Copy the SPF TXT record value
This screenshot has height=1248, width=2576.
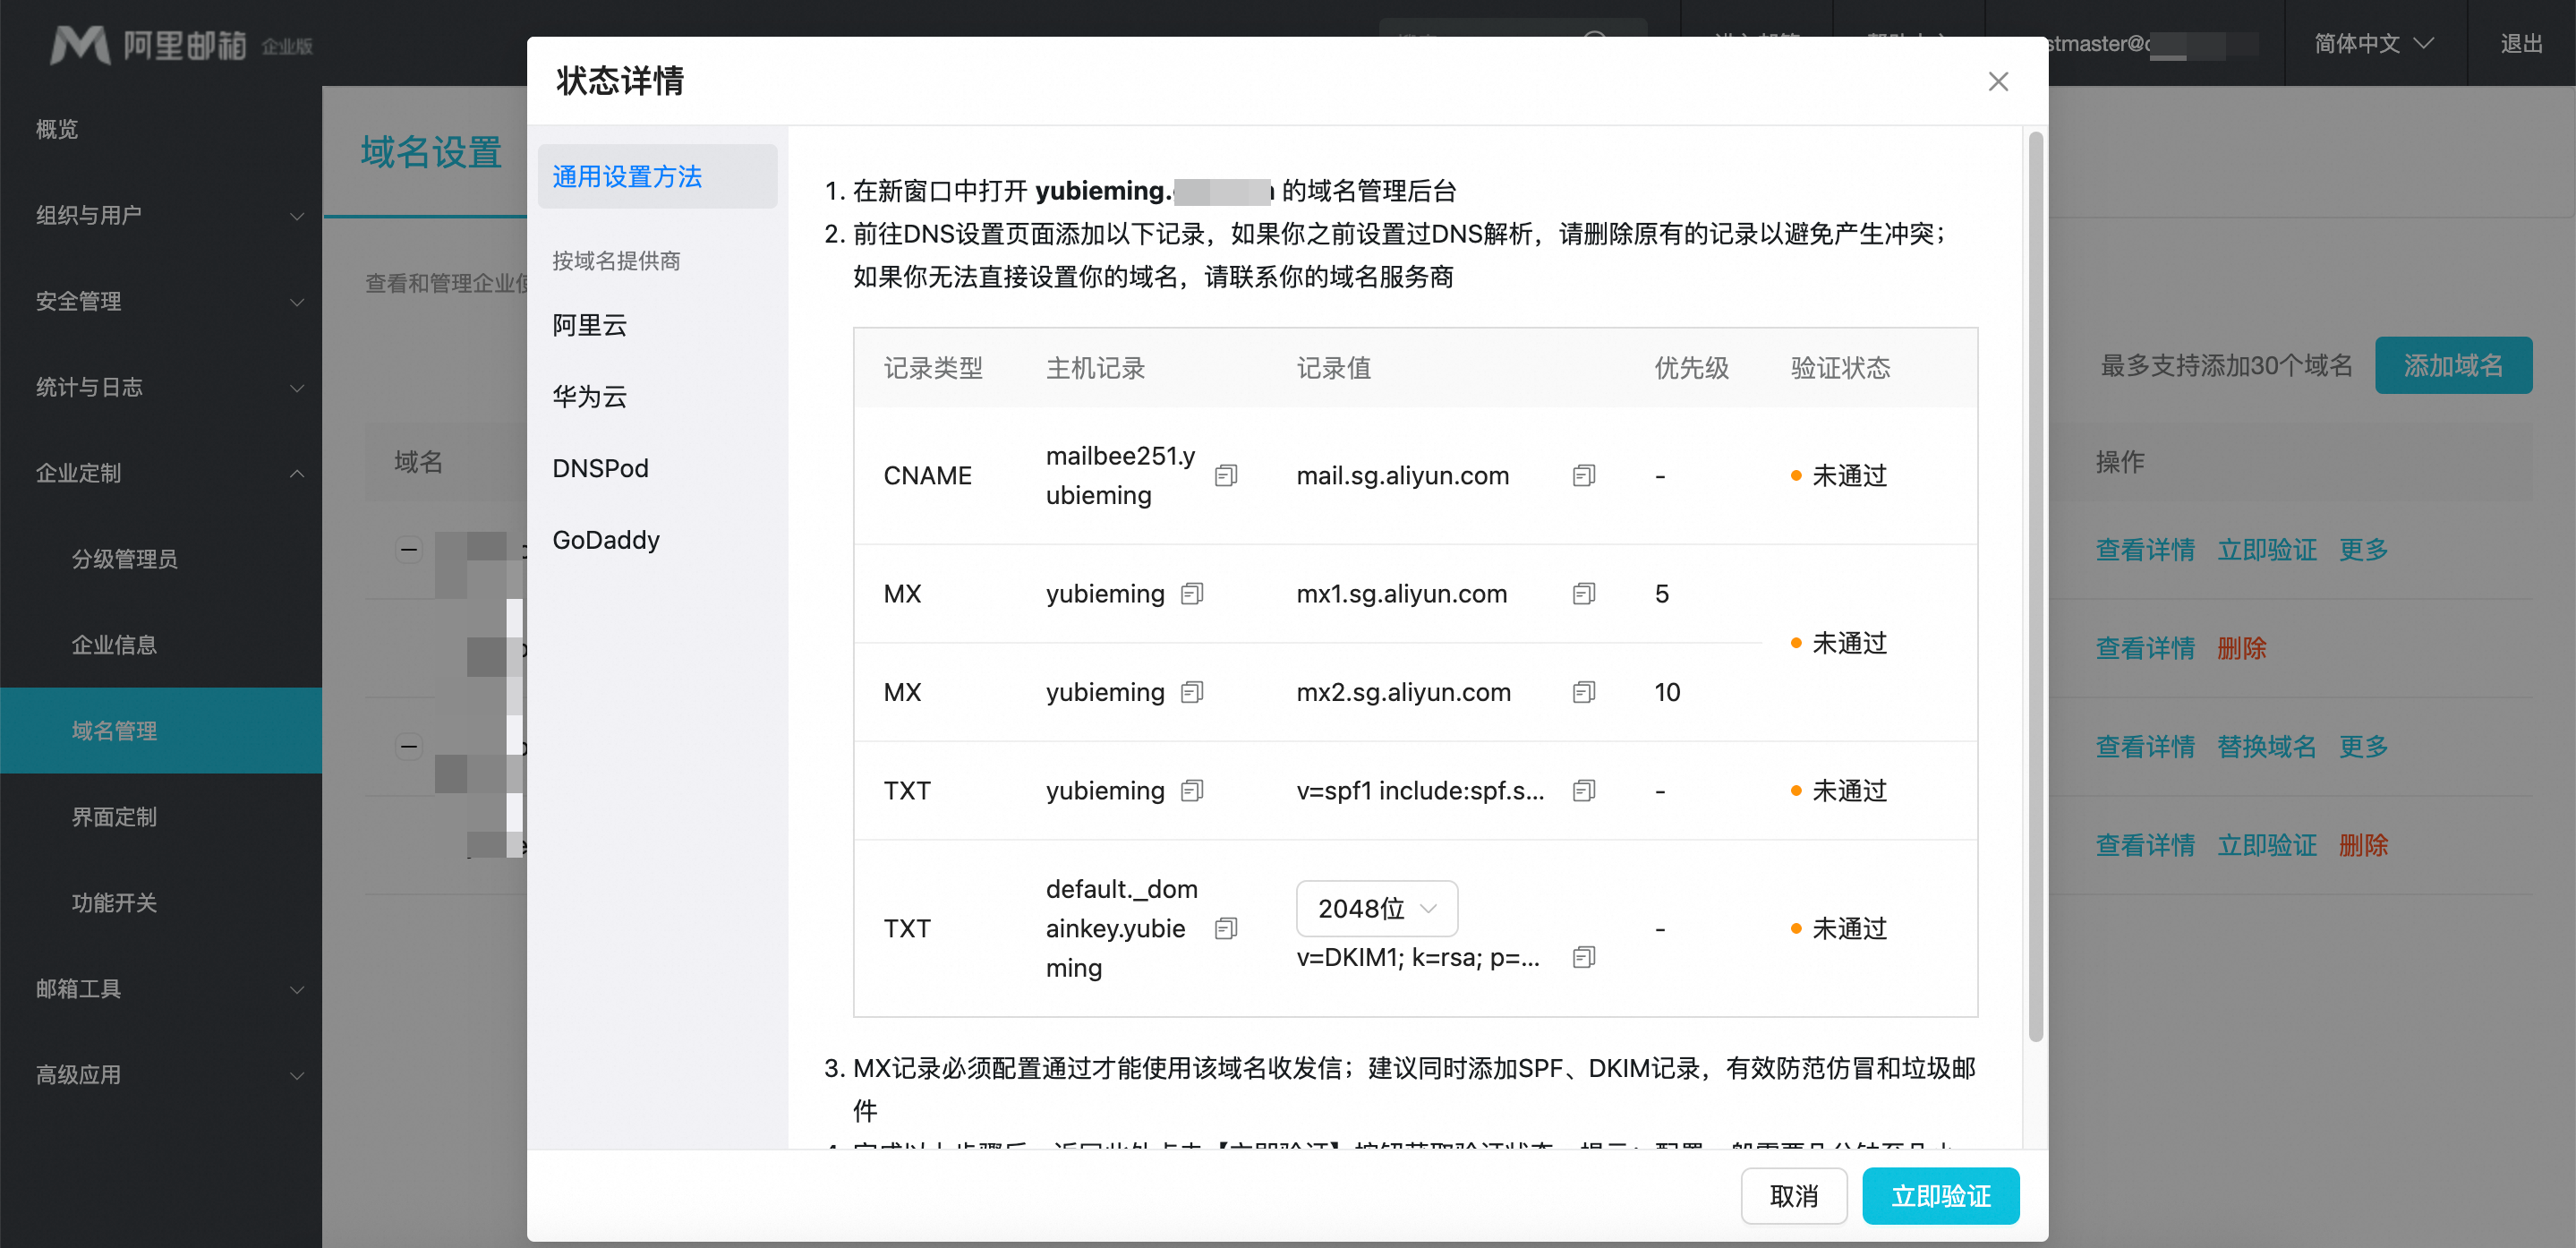[x=1583, y=791]
